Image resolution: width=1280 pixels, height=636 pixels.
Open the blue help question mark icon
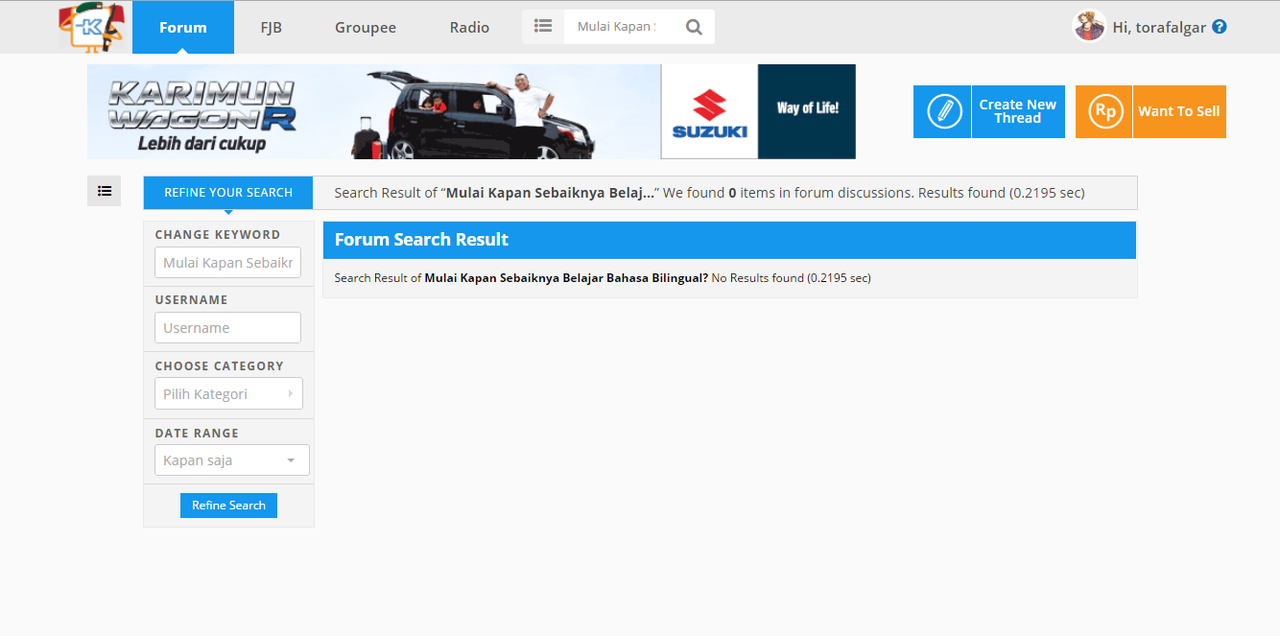(1219, 27)
